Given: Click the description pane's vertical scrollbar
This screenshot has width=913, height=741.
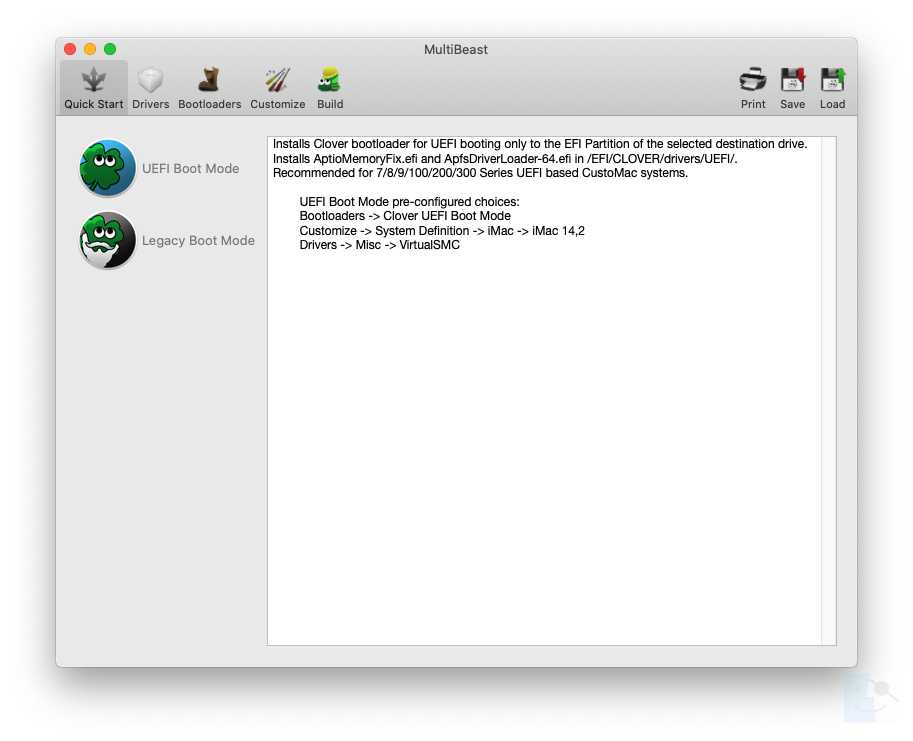Looking at the screenshot, I should tap(828, 390).
